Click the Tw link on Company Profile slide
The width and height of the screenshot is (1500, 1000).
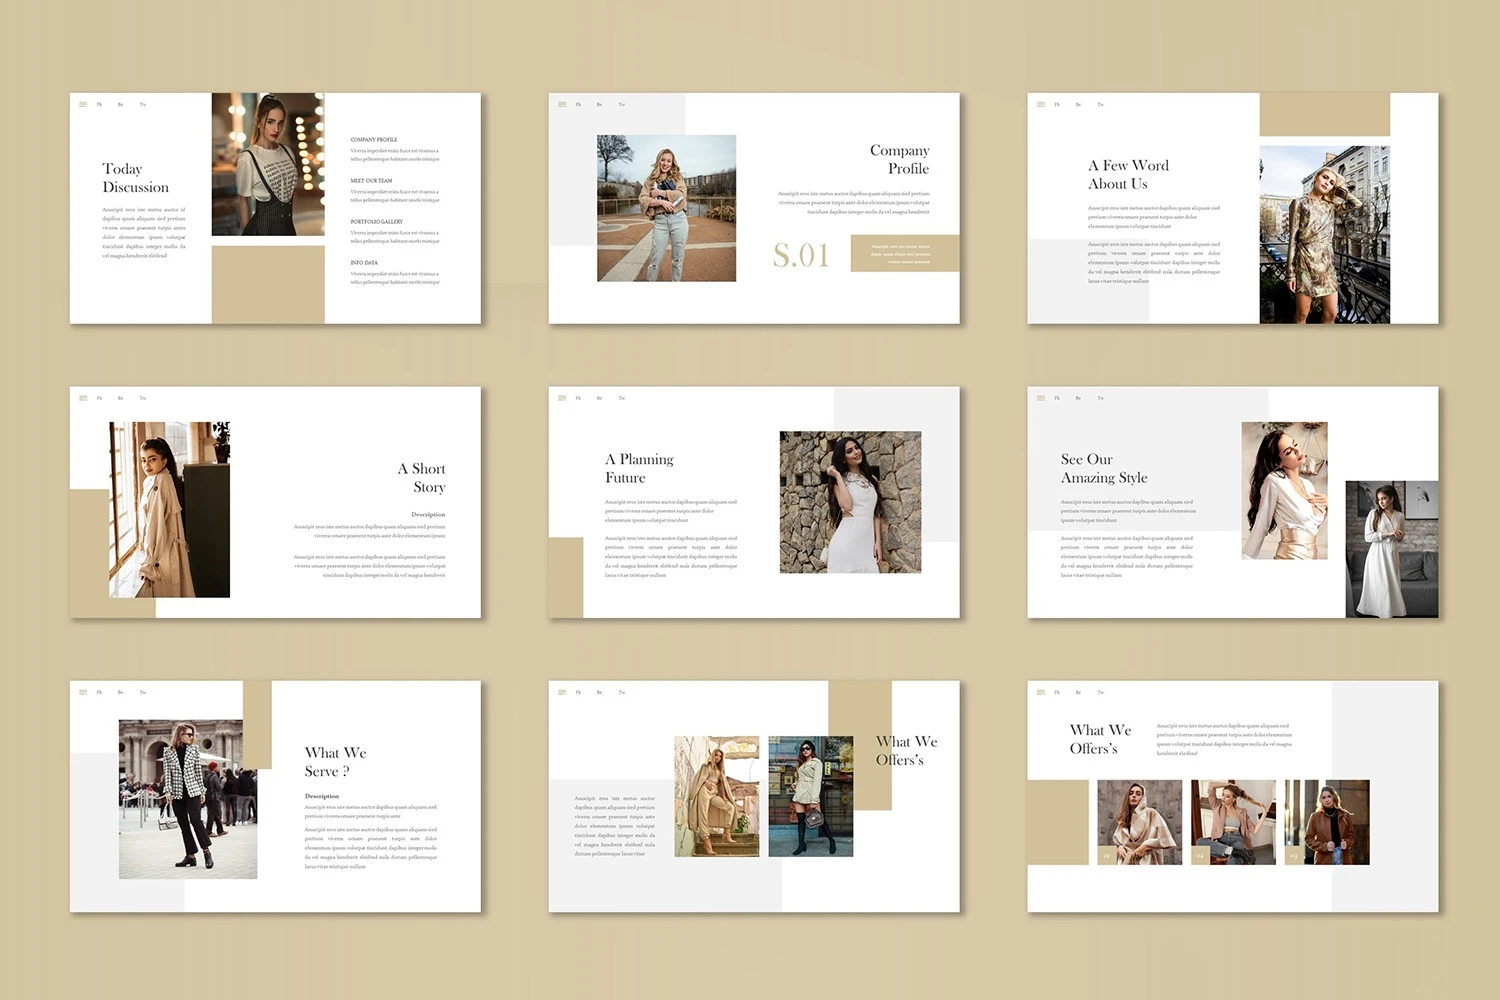[x=621, y=104]
